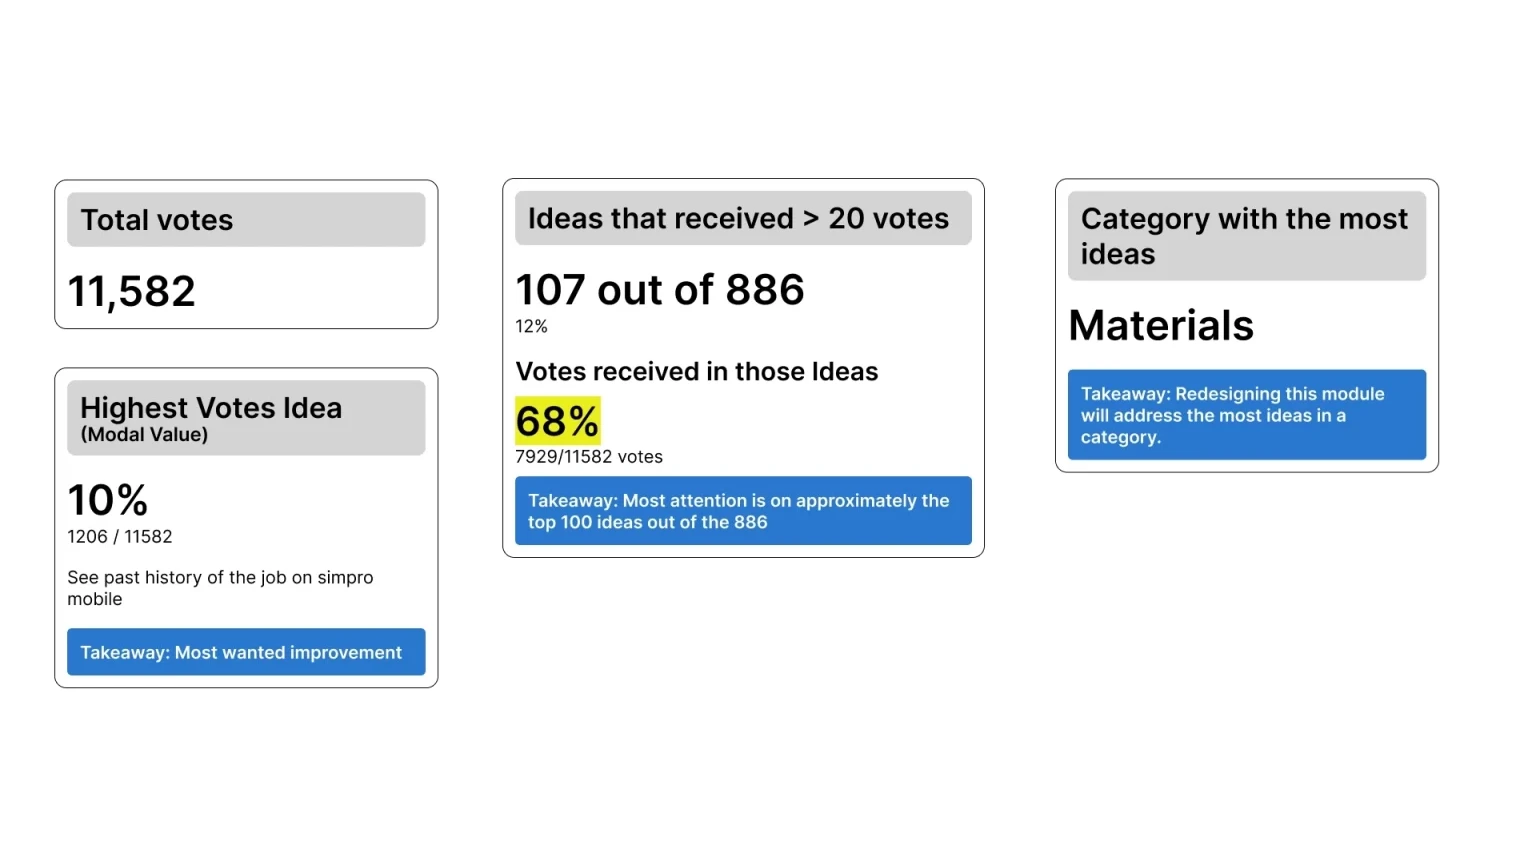Click the Total votes header
1536x864 pixels.
[156, 220]
